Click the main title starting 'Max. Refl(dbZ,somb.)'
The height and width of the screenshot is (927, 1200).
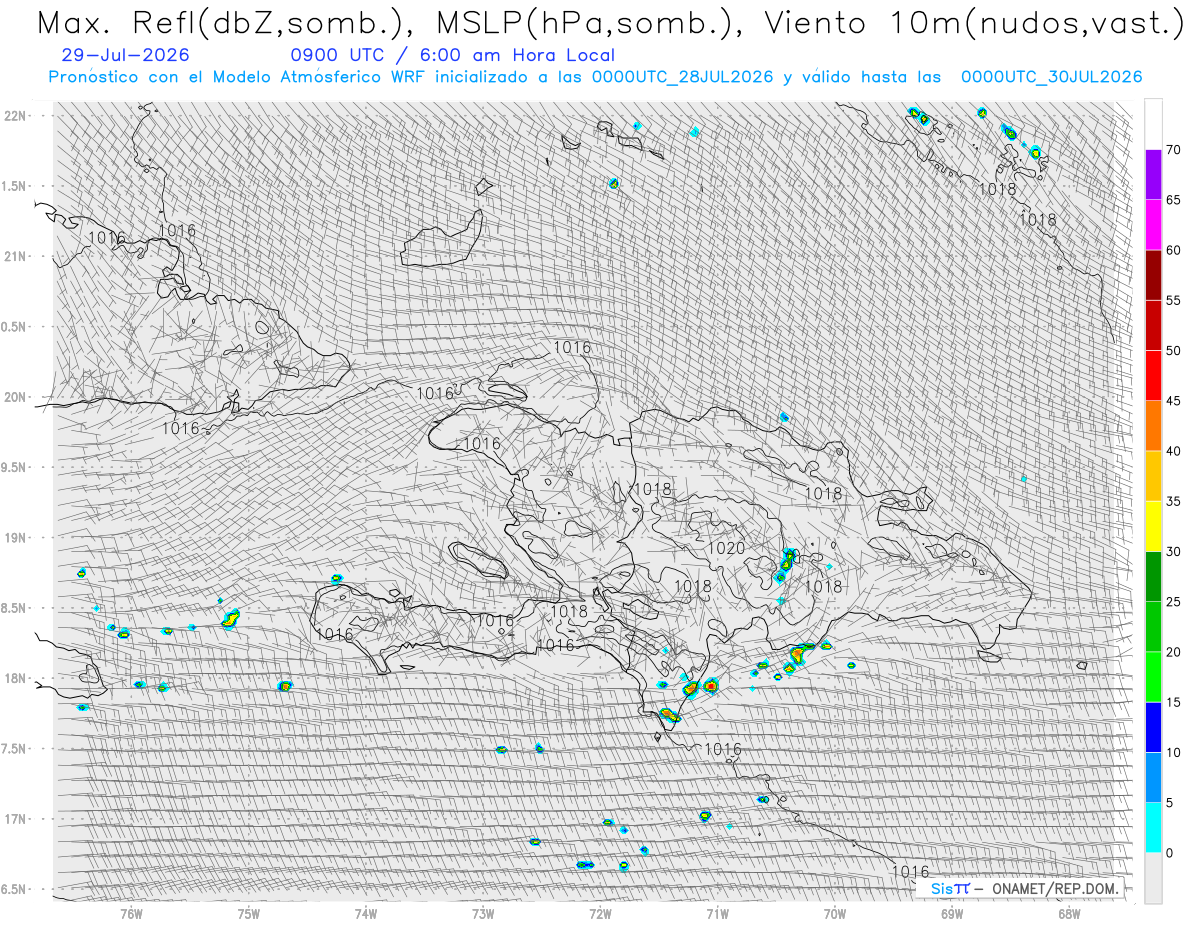tap(609, 22)
